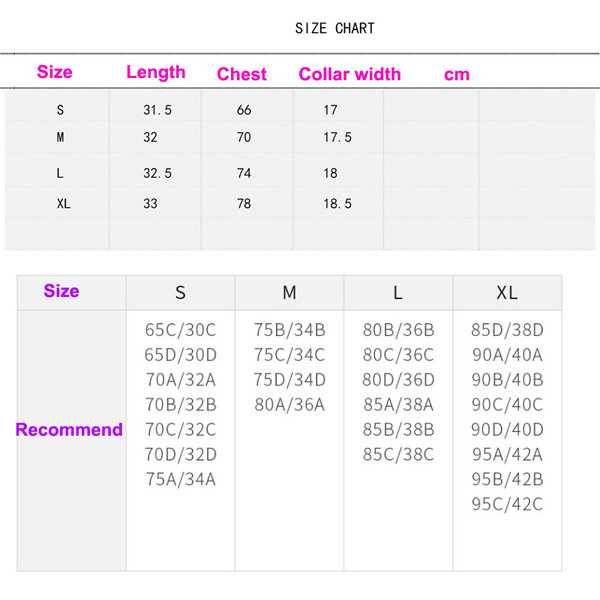The width and height of the screenshot is (600, 600).
Task: Click the S column header in lower table
Action: tap(181, 293)
